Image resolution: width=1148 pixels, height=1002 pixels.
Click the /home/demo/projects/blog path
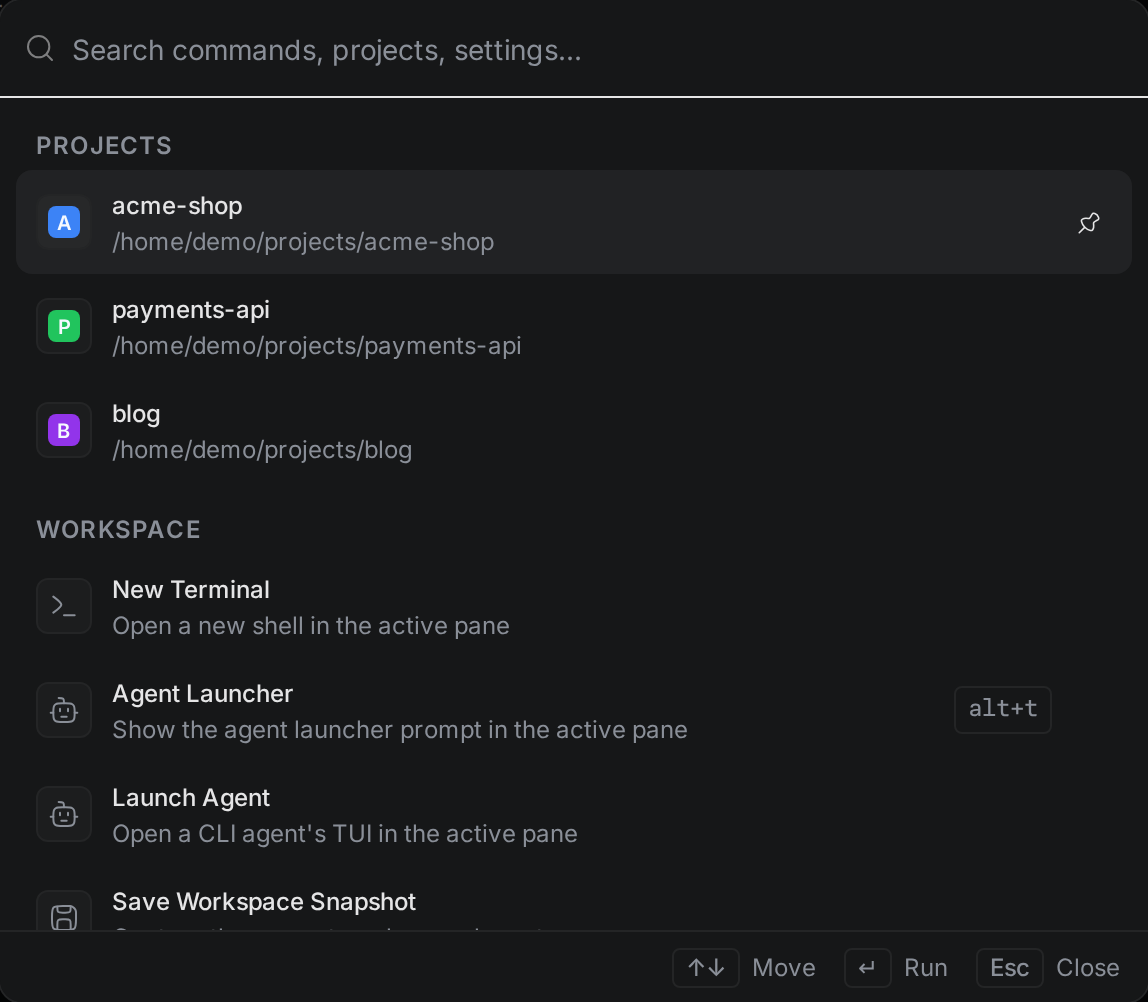click(262, 450)
